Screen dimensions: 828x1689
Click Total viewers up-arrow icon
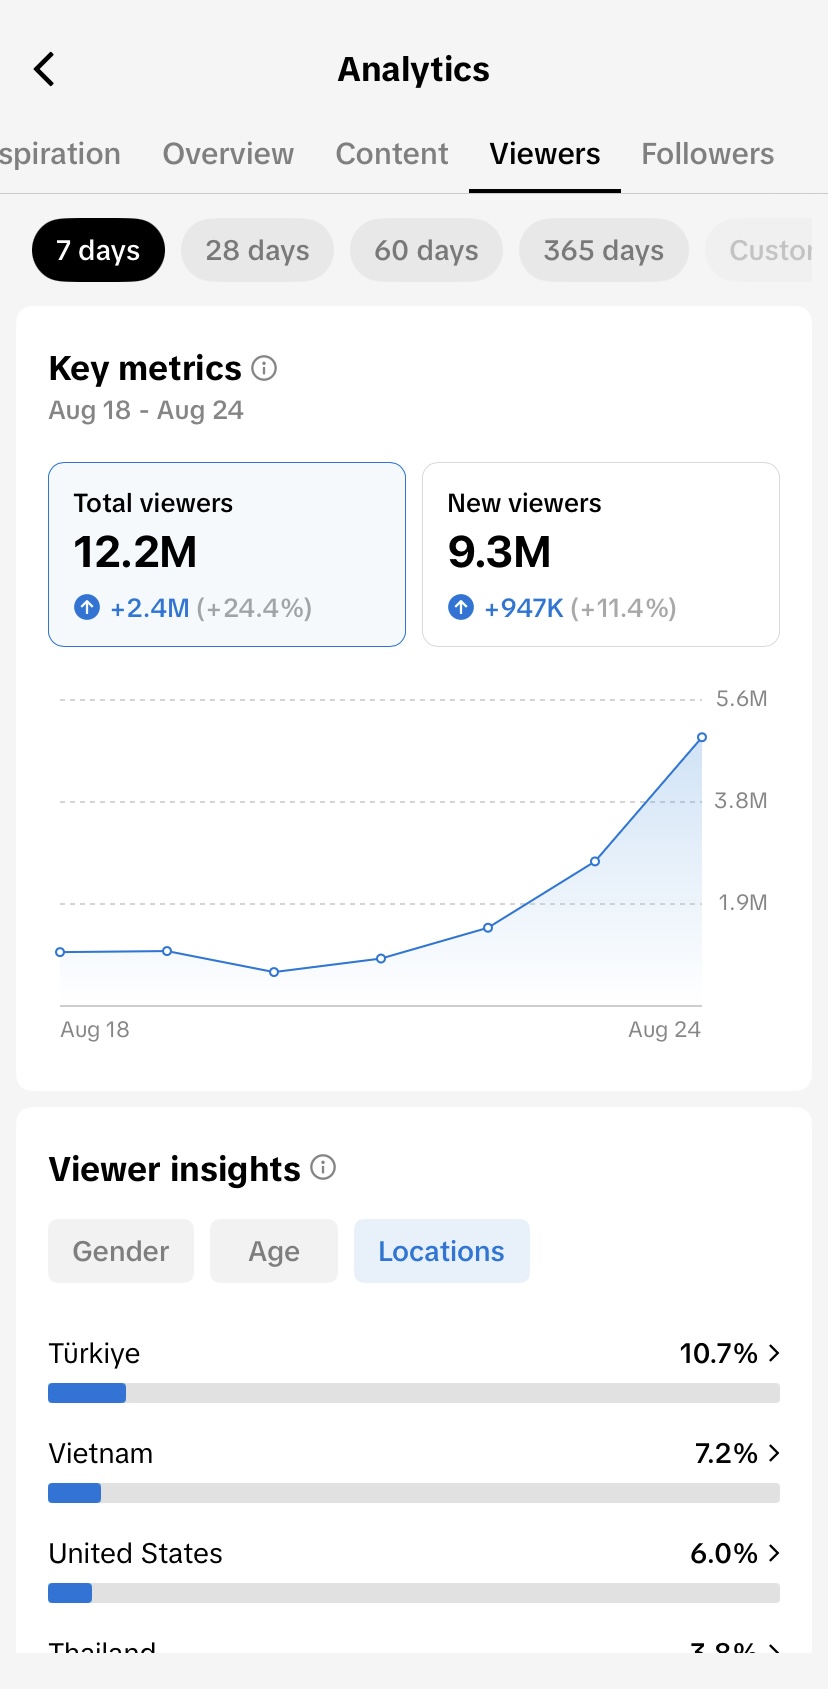pyautogui.click(x=87, y=607)
